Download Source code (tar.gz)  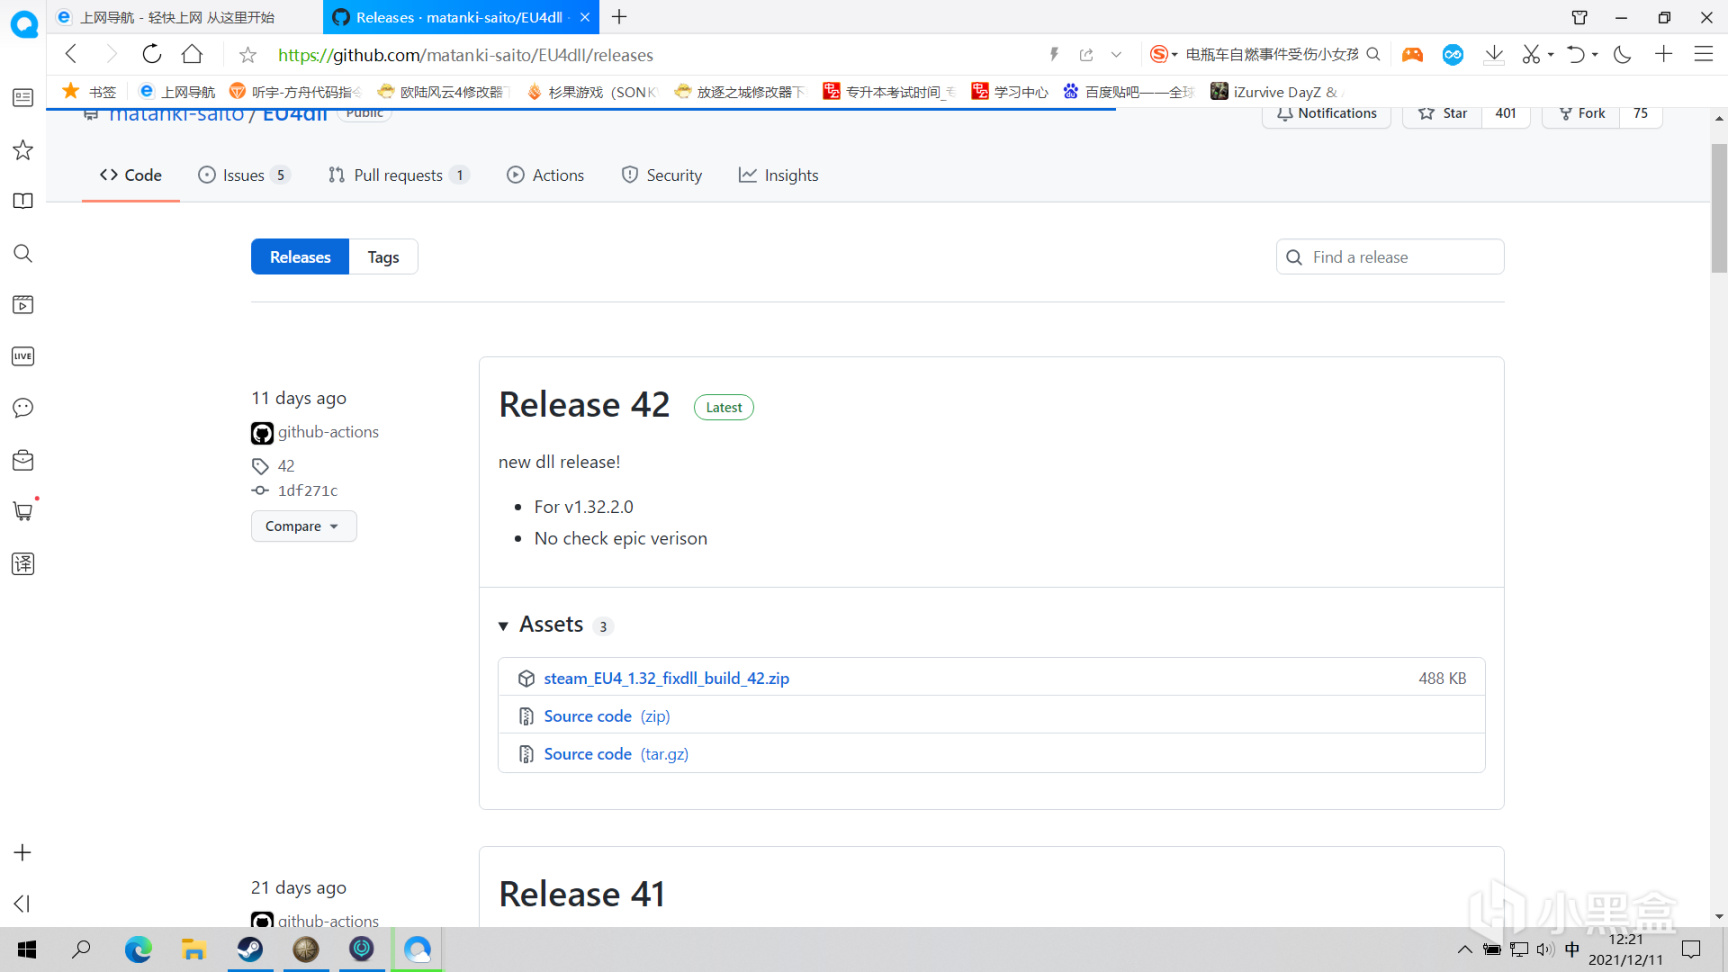point(616,754)
